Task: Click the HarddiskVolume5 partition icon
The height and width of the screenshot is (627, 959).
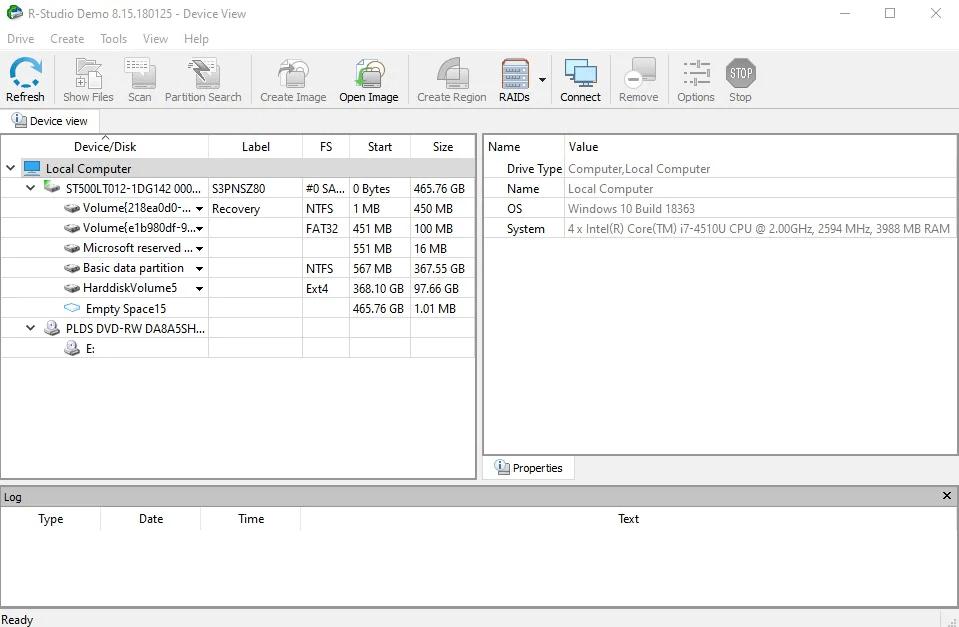Action: pos(72,288)
